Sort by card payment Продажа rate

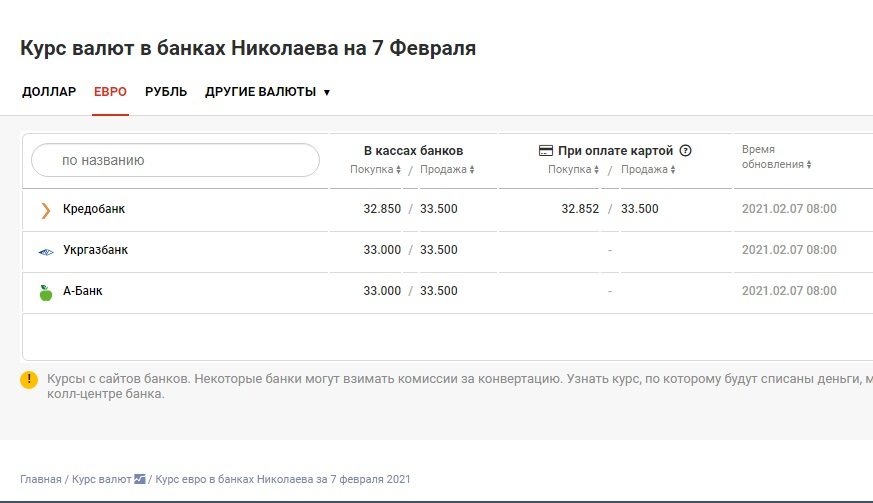[x=648, y=170]
